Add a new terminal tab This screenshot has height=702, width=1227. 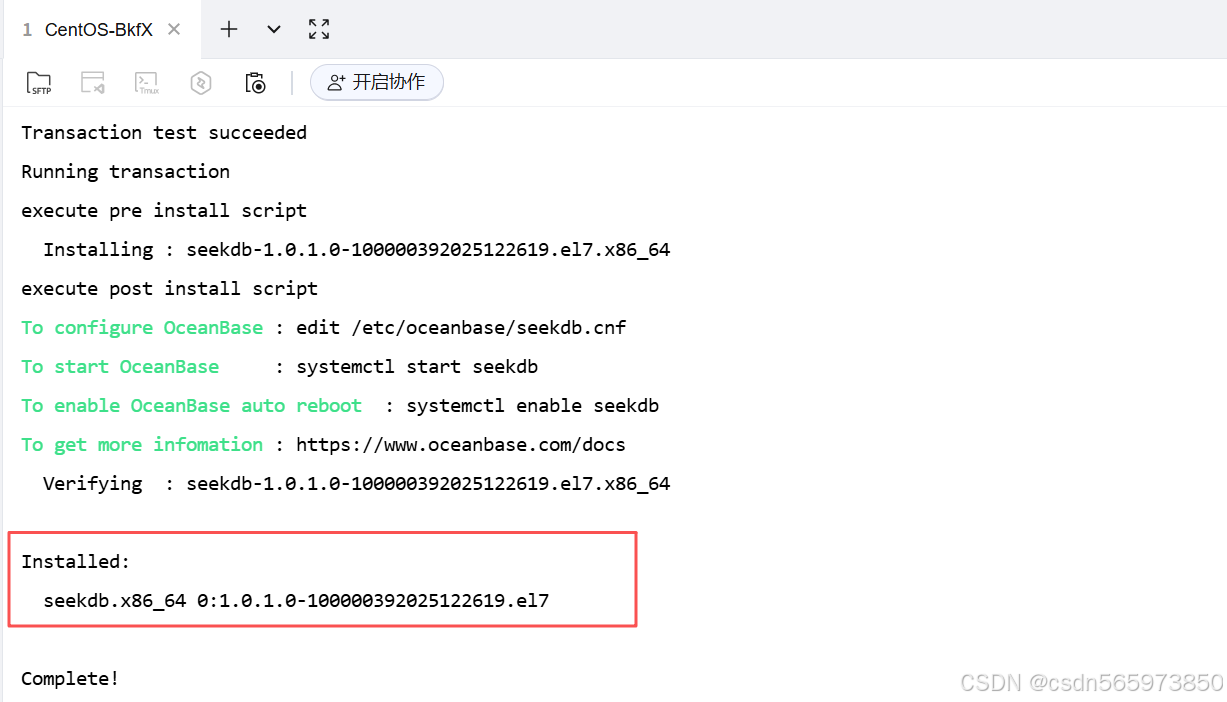[229, 29]
